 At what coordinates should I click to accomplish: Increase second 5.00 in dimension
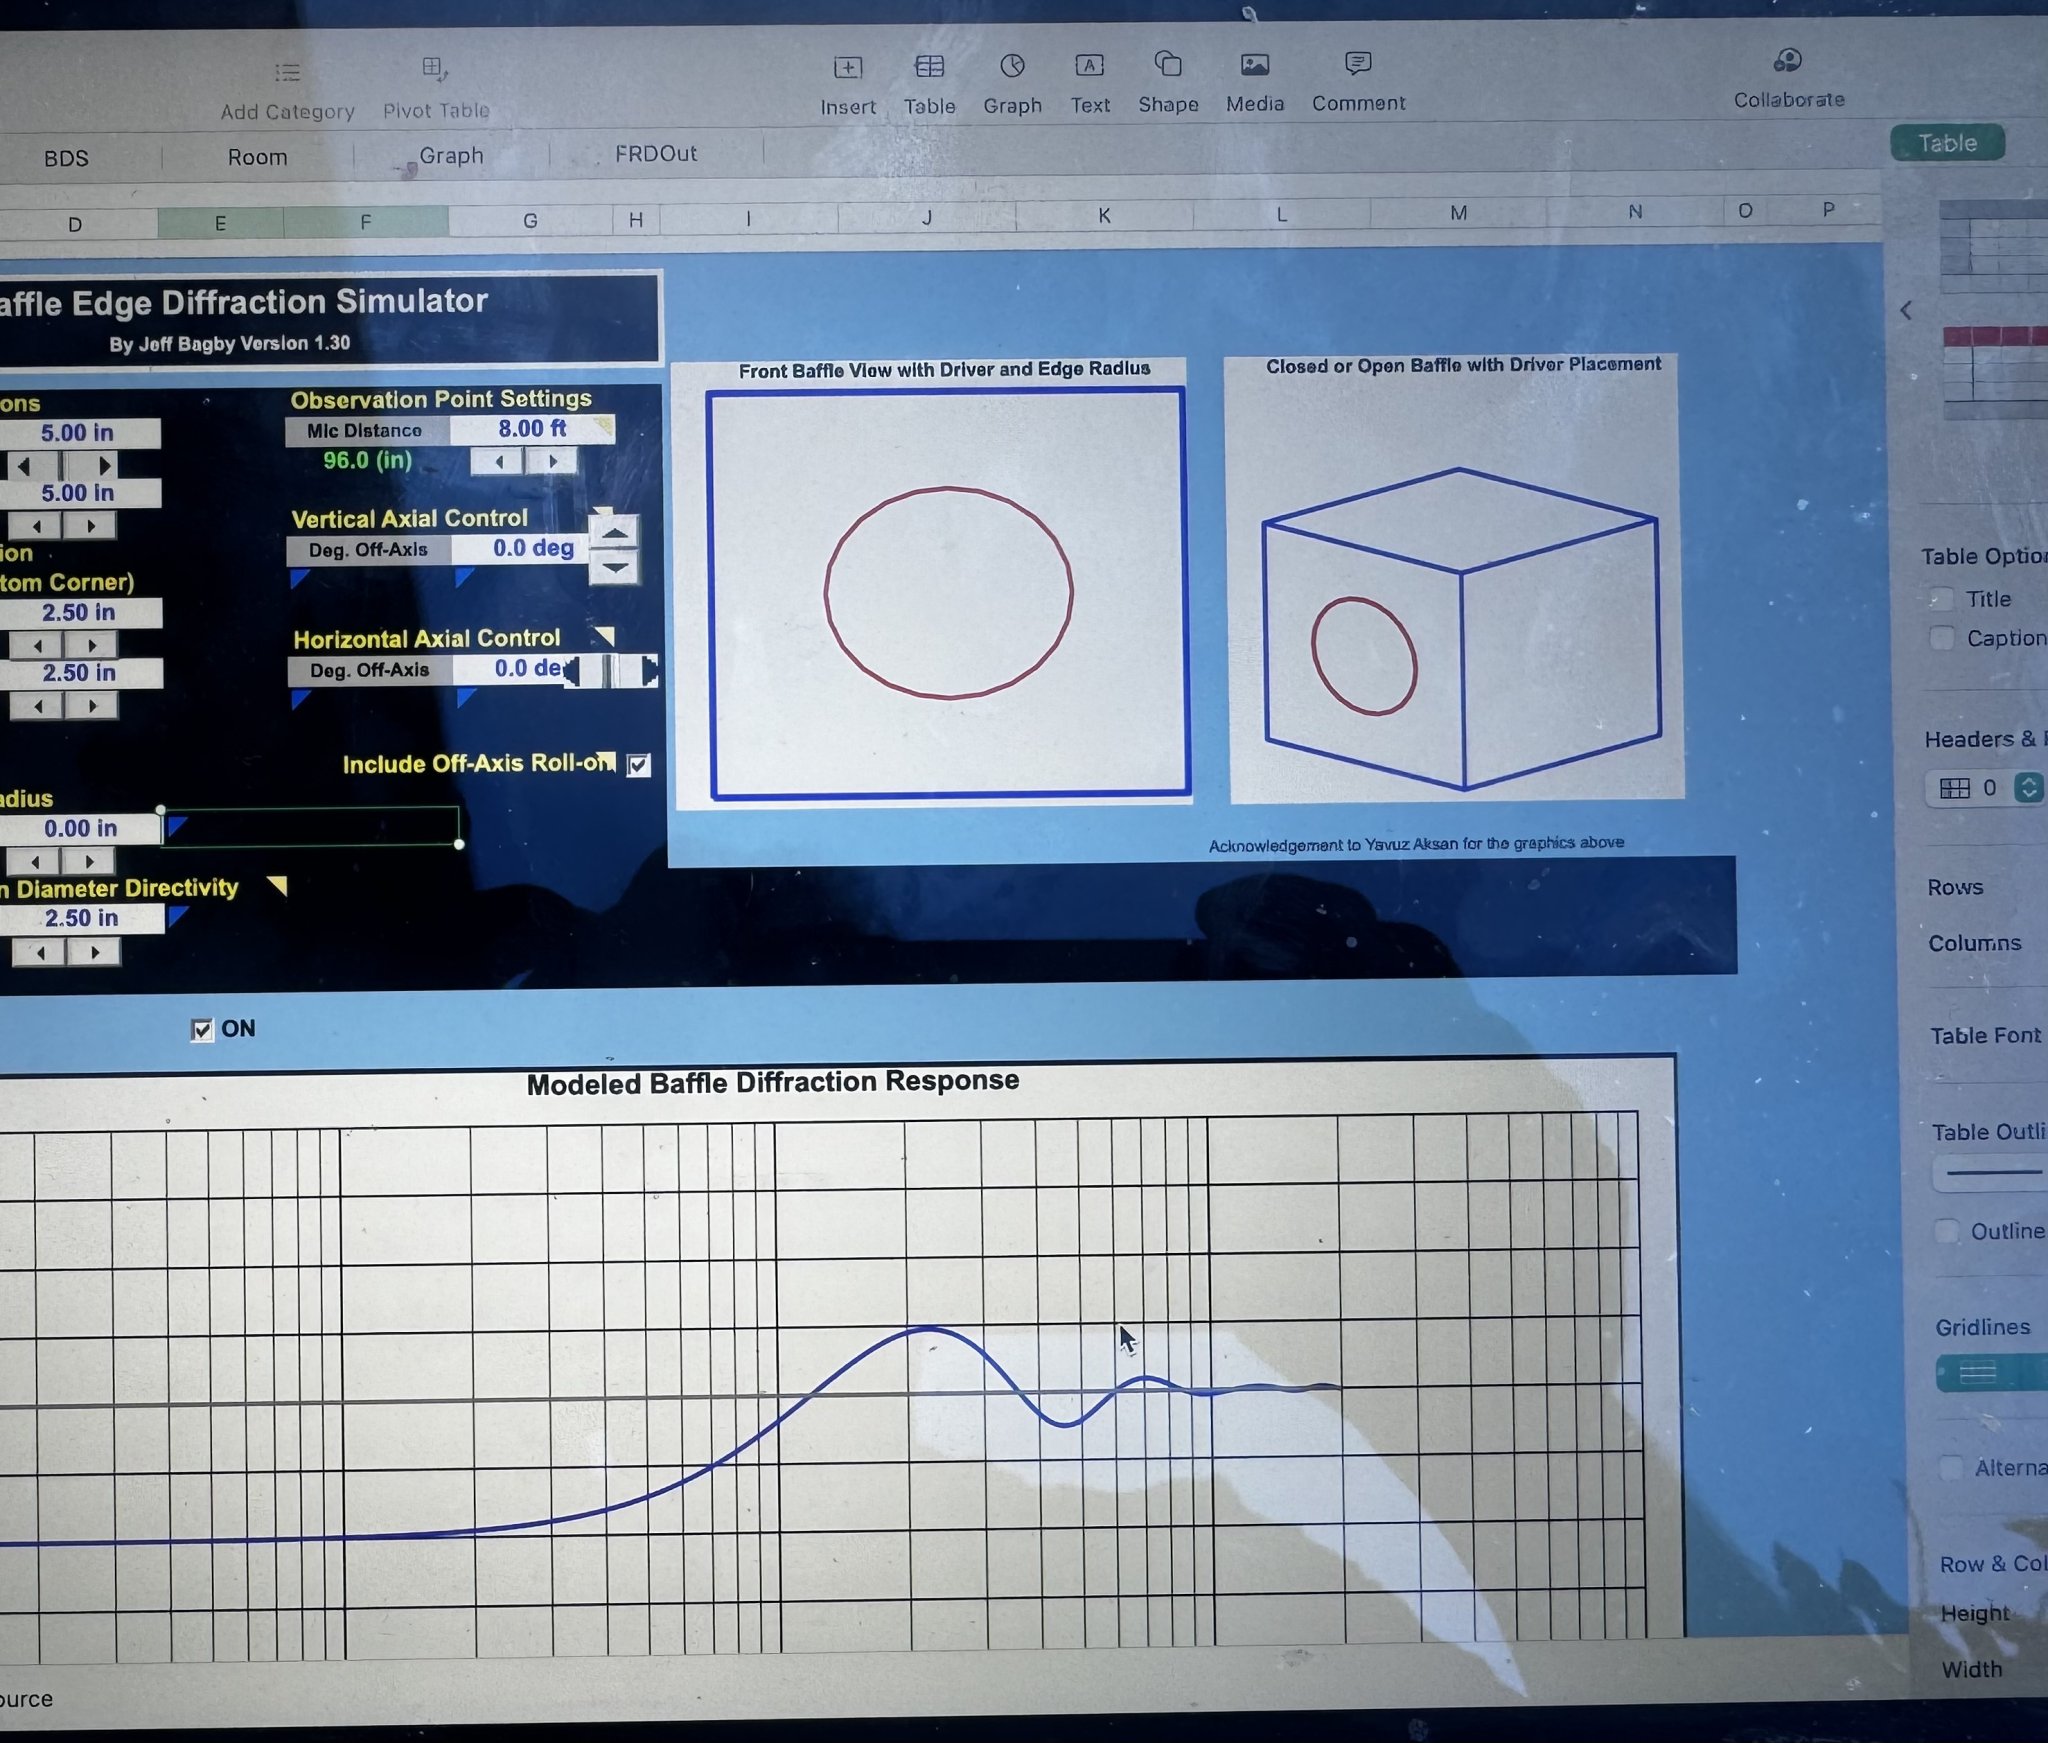pos(90,526)
